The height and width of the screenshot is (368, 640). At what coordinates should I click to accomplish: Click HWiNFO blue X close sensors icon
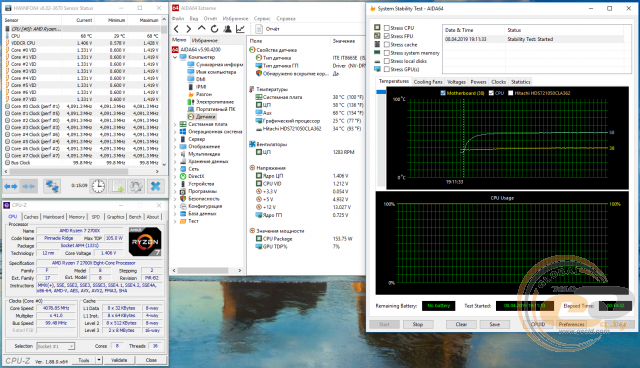(156, 186)
